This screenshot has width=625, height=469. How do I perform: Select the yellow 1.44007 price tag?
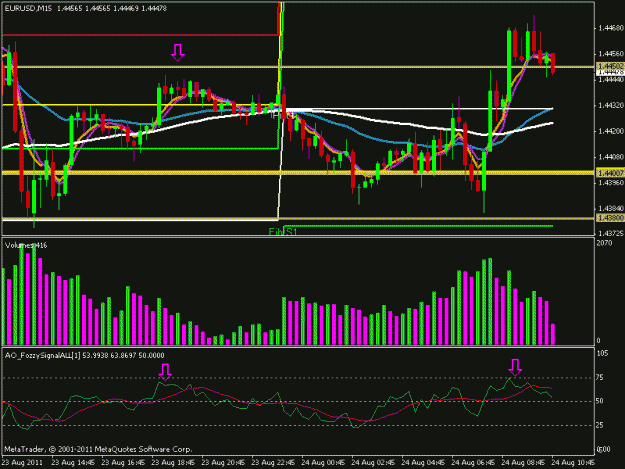tap(610, 173)
